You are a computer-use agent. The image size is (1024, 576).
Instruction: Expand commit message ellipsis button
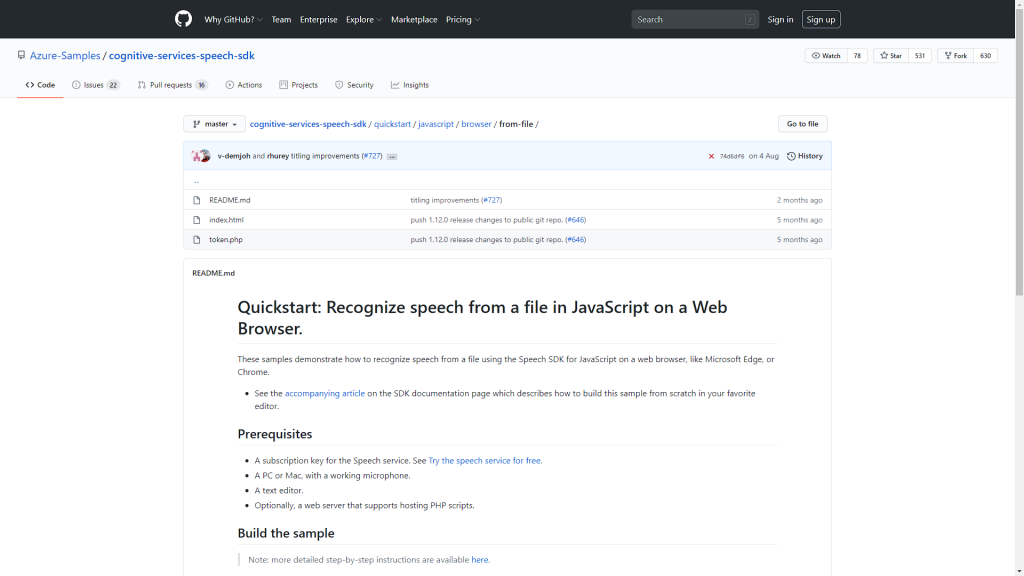coord(392,157)
